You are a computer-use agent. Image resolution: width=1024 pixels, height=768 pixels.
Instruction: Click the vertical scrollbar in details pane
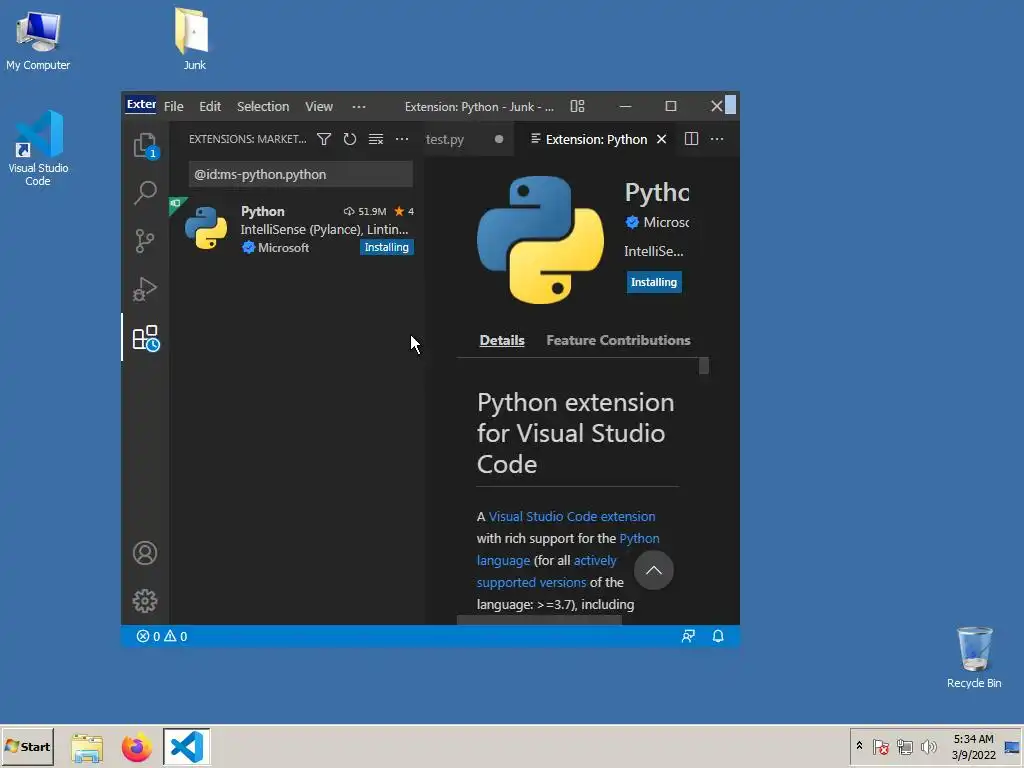coord(703,366)
